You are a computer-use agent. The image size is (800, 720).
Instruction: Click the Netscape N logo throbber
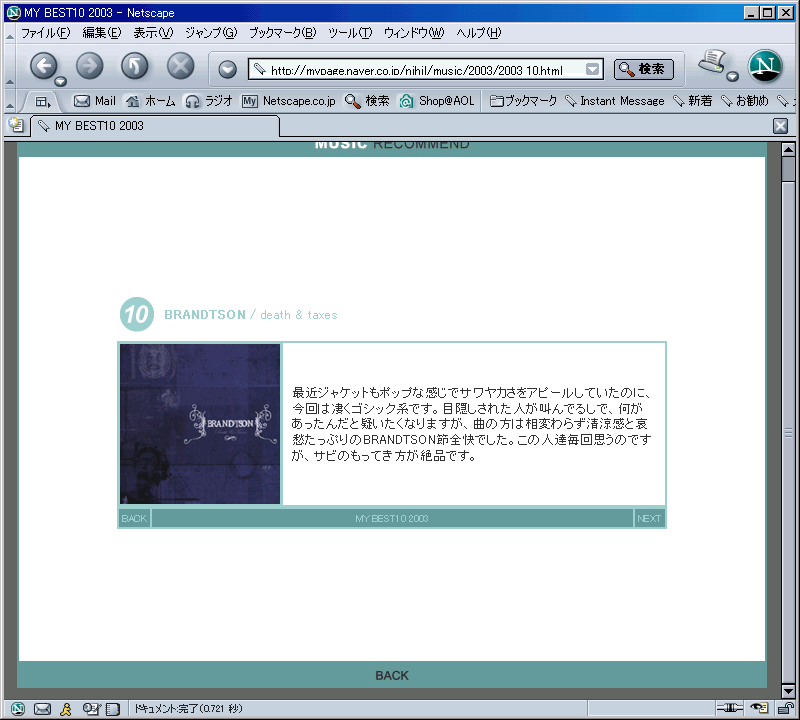(x=765, y=66)
